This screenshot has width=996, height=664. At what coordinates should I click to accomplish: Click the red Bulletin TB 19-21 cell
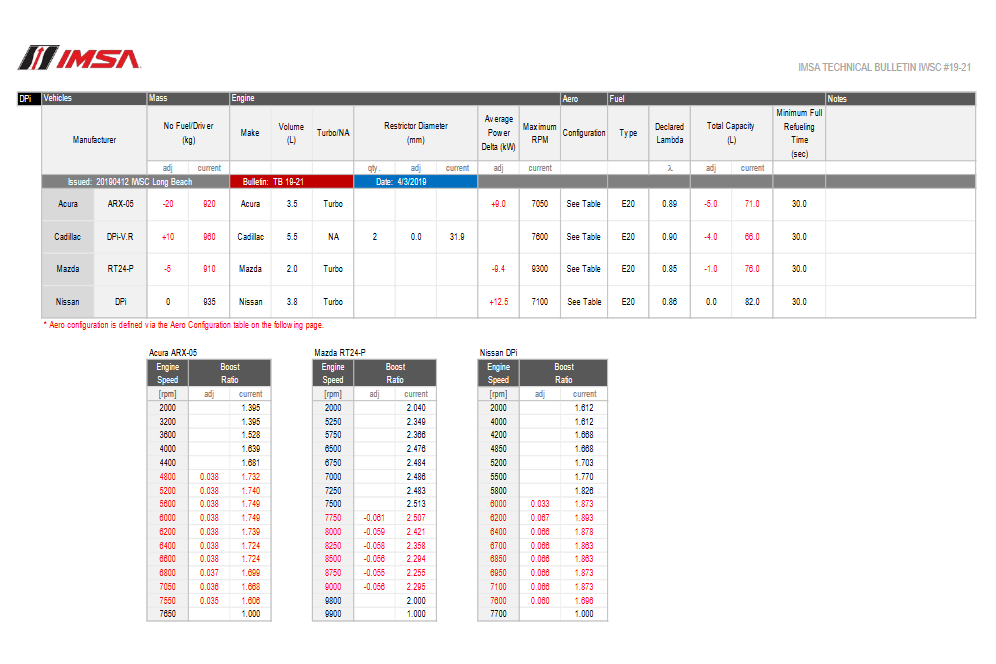click(x=291, y=182)
